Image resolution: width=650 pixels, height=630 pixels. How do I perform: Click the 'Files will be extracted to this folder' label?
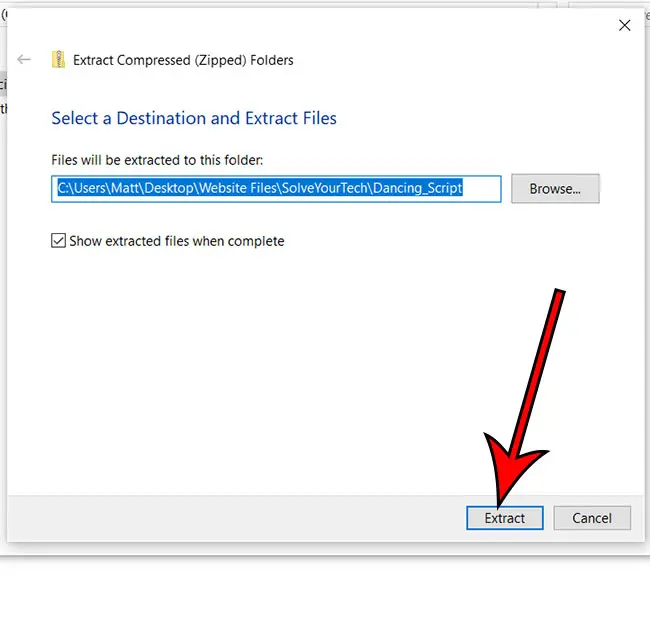[x=156, y=160]
